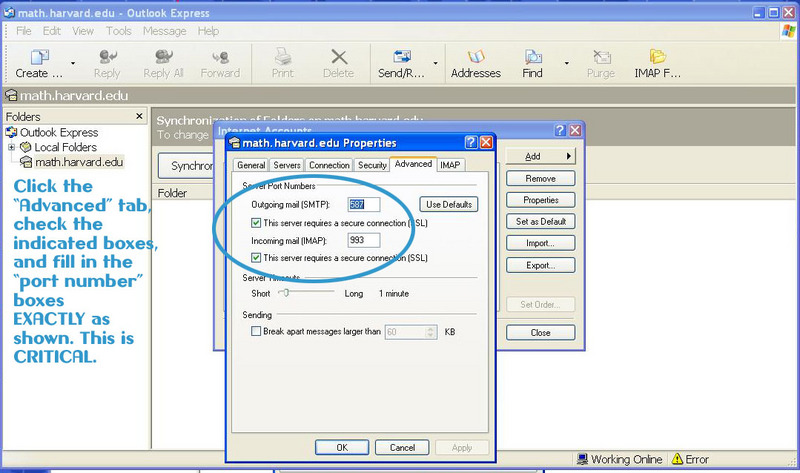Screen dimensions: 800x473
Task: Open Send/Receive from the toolbar
Action: 403,59
